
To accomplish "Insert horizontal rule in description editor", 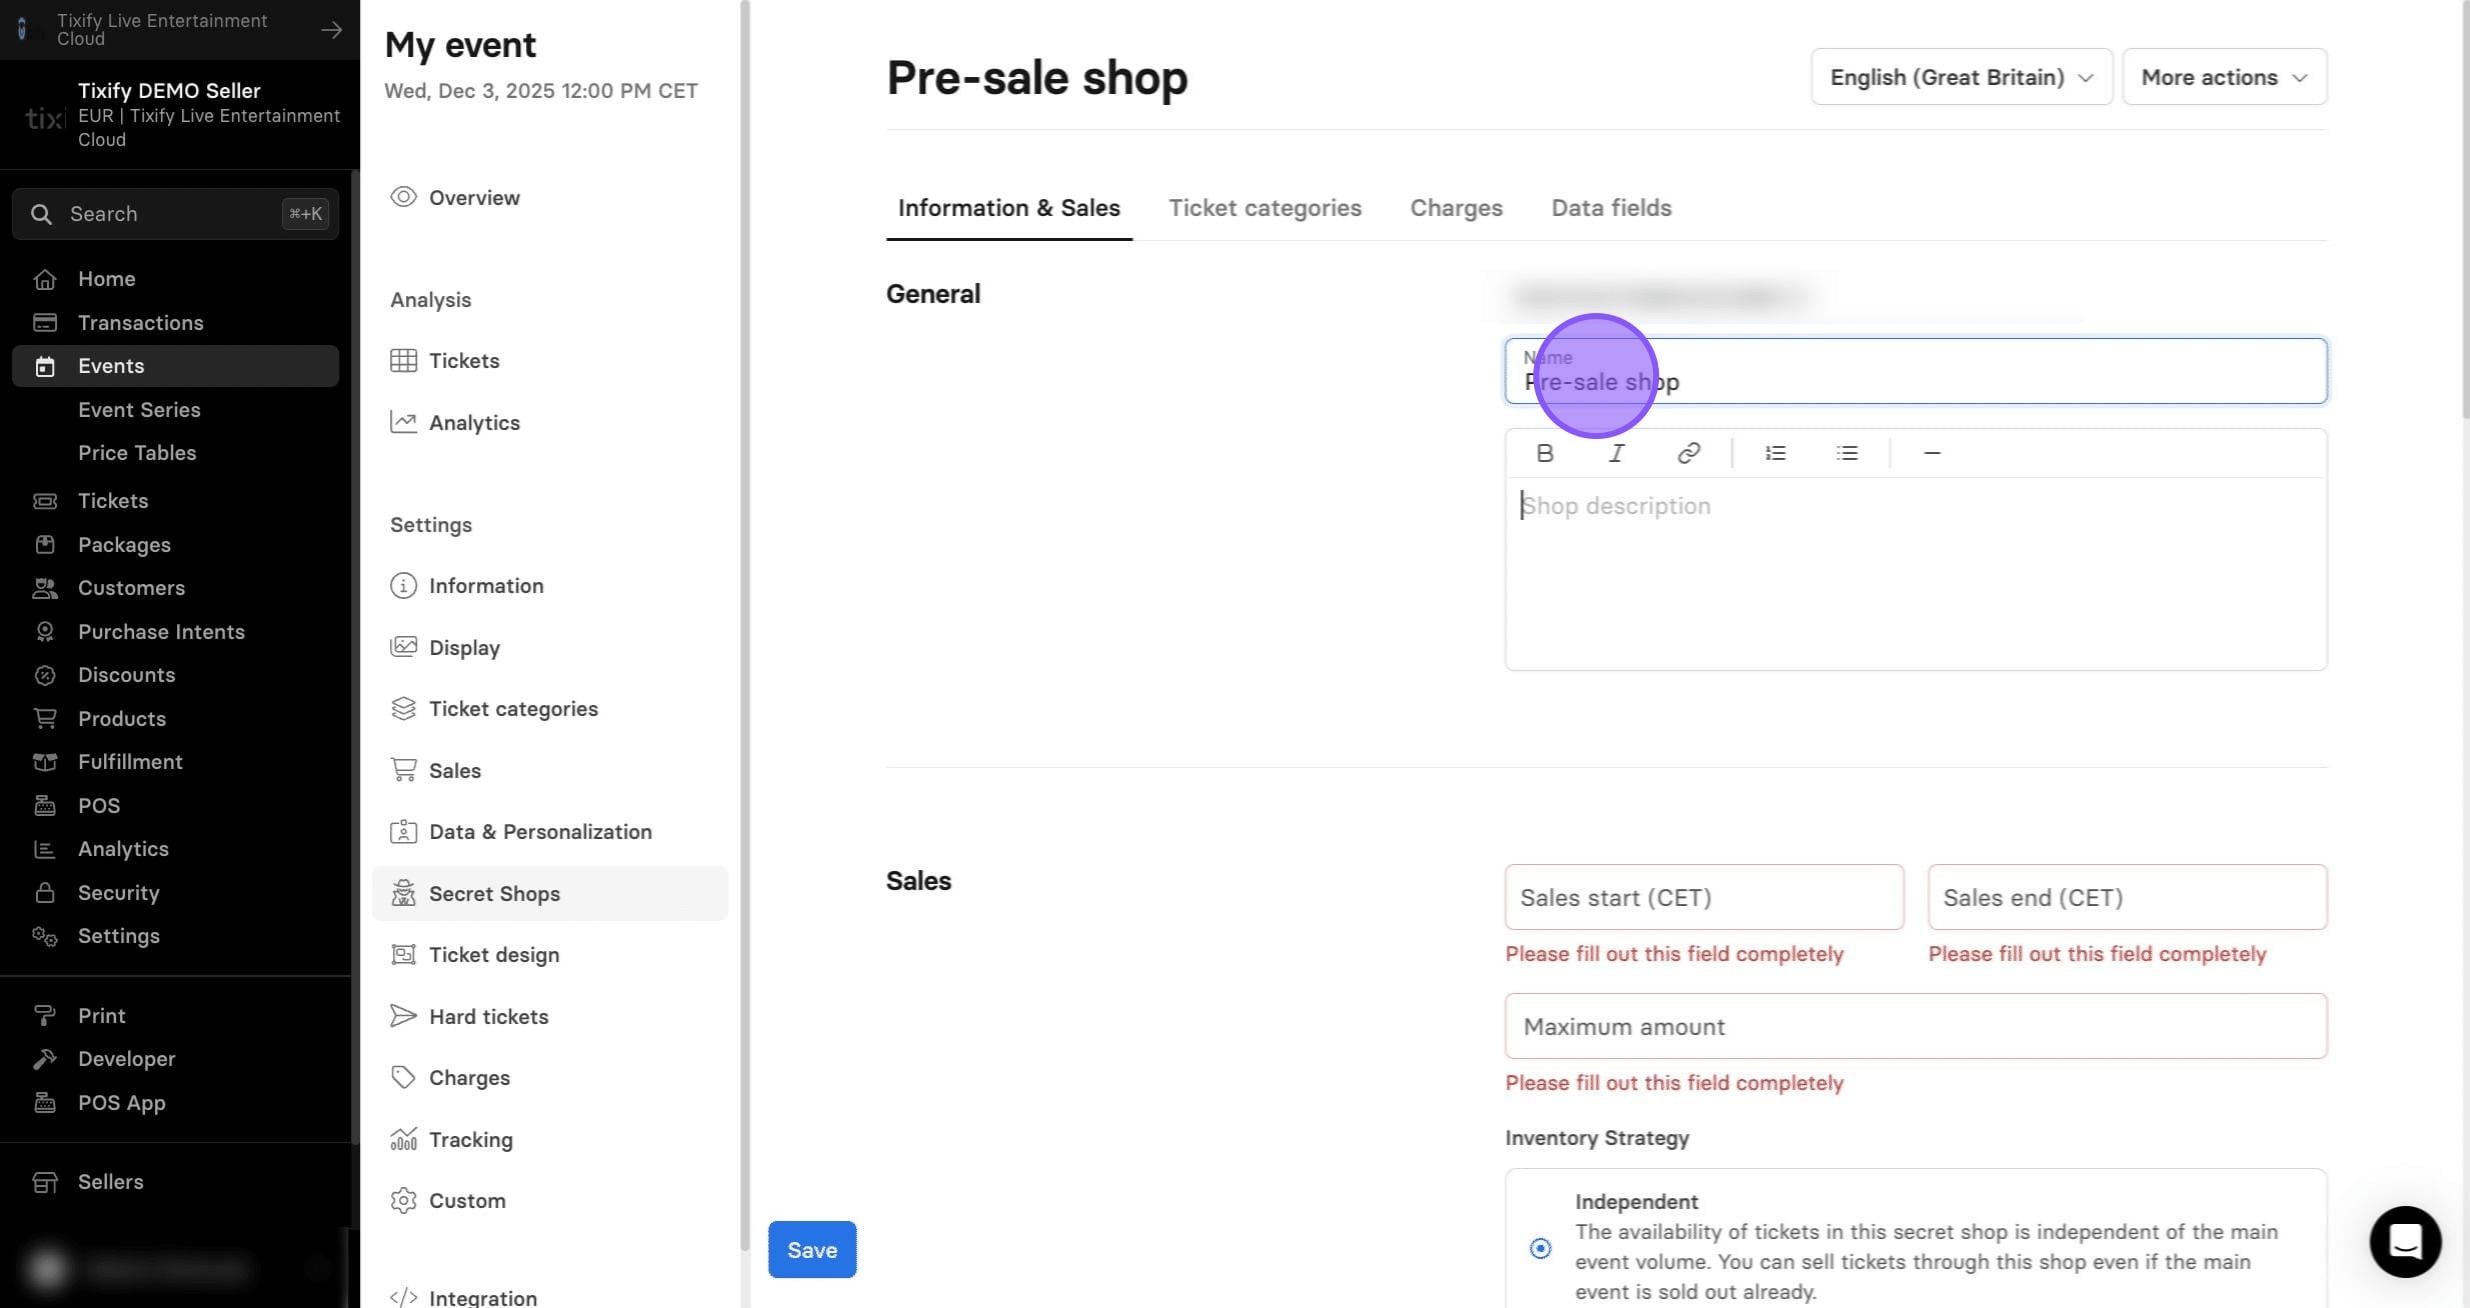I will 1932,453.
